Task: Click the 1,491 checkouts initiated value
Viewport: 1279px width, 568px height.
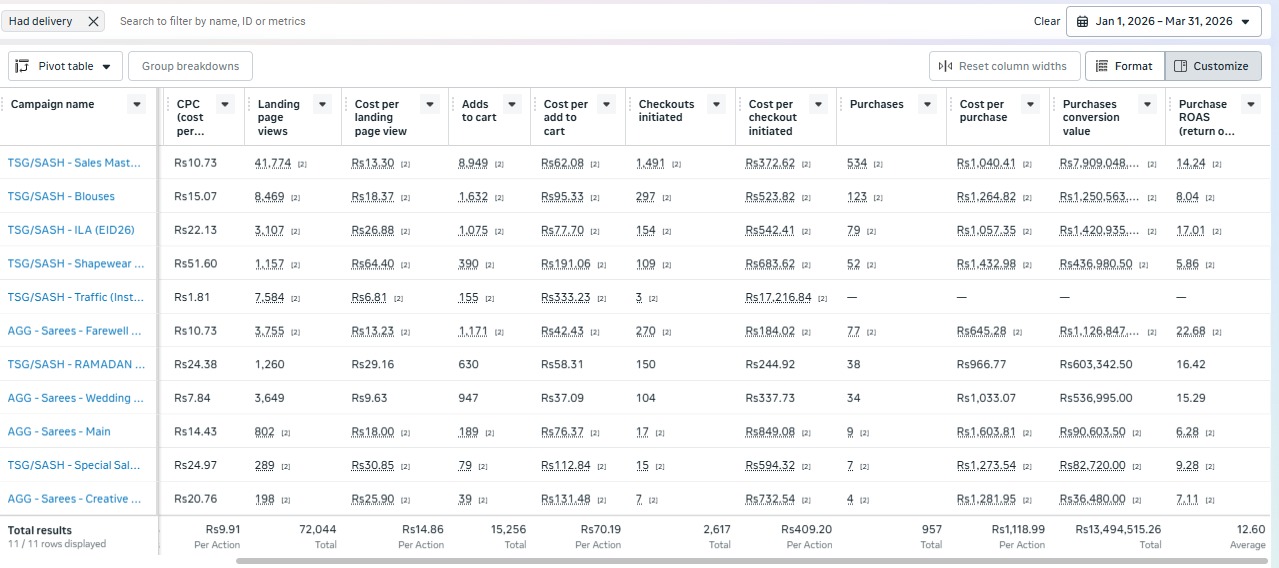Action: point(650,163)
